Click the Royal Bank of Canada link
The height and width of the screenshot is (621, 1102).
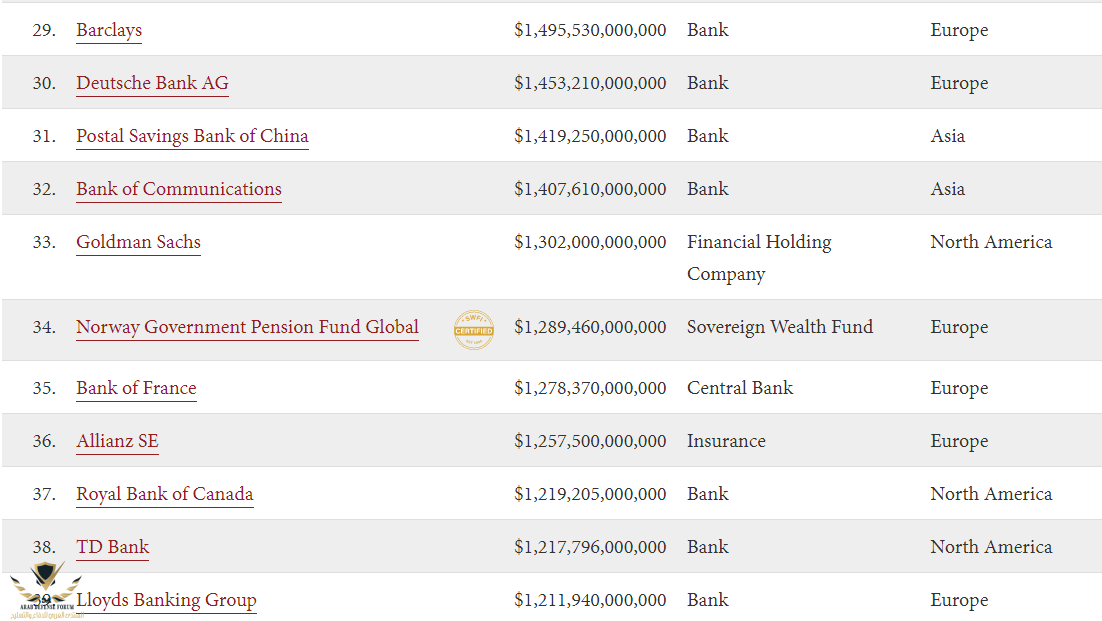pos(165,494)
